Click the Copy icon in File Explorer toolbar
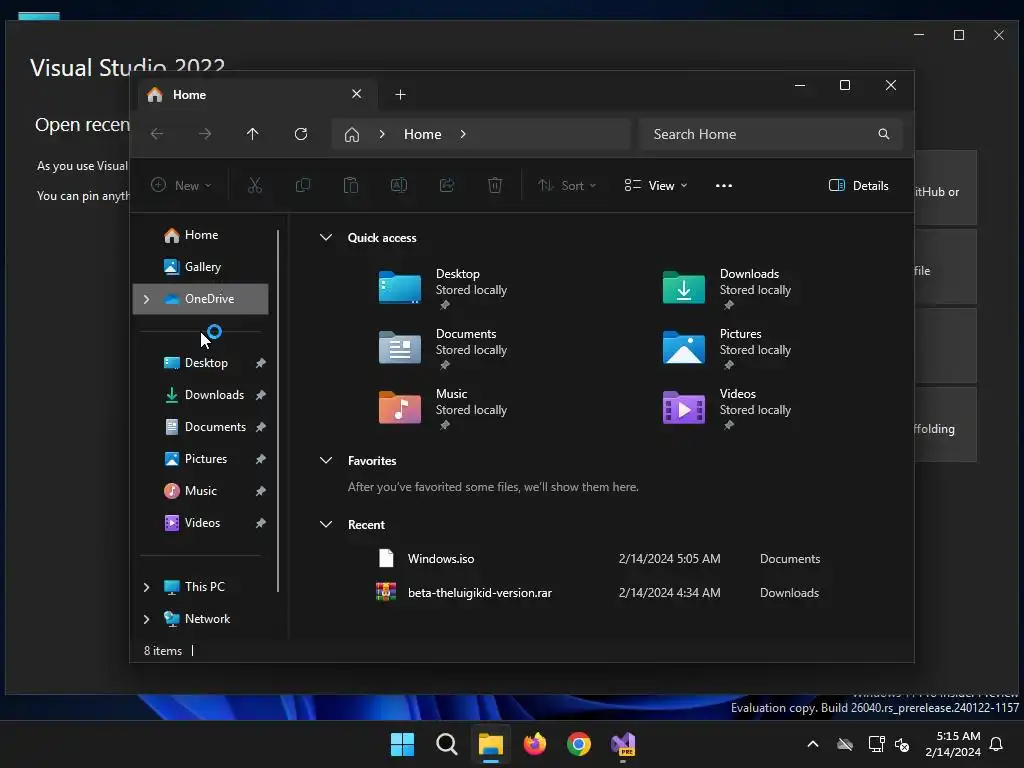This screenshot has height=768, width=1024. point(303,185)
